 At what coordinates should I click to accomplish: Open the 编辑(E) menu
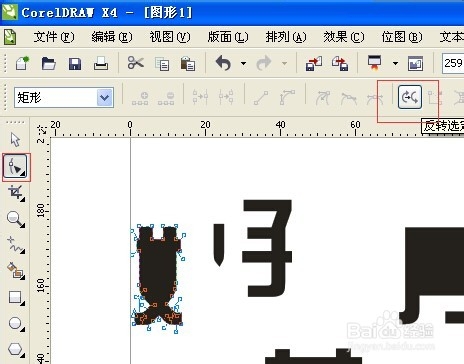tap(112, 37)
